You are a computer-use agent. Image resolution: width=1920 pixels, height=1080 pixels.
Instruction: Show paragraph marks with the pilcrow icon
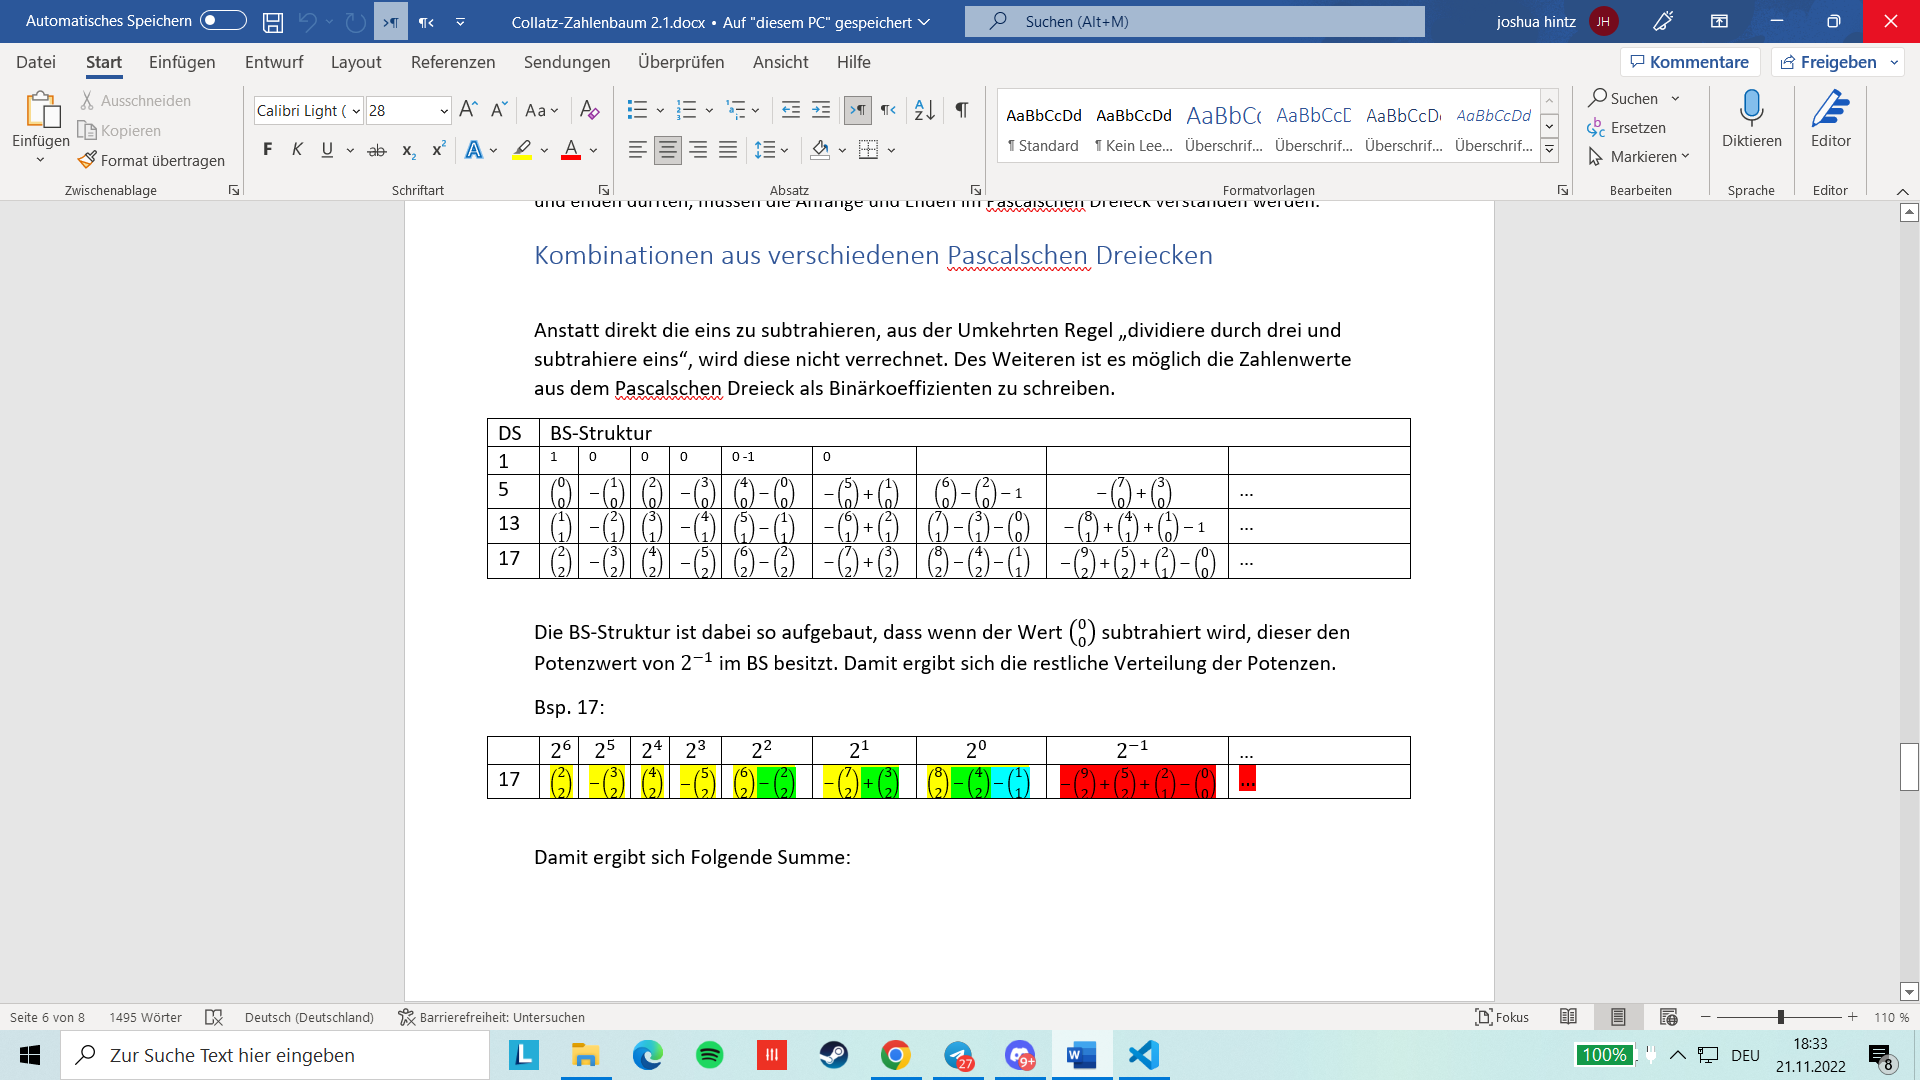pyautogui.click(x=961, y=110)
